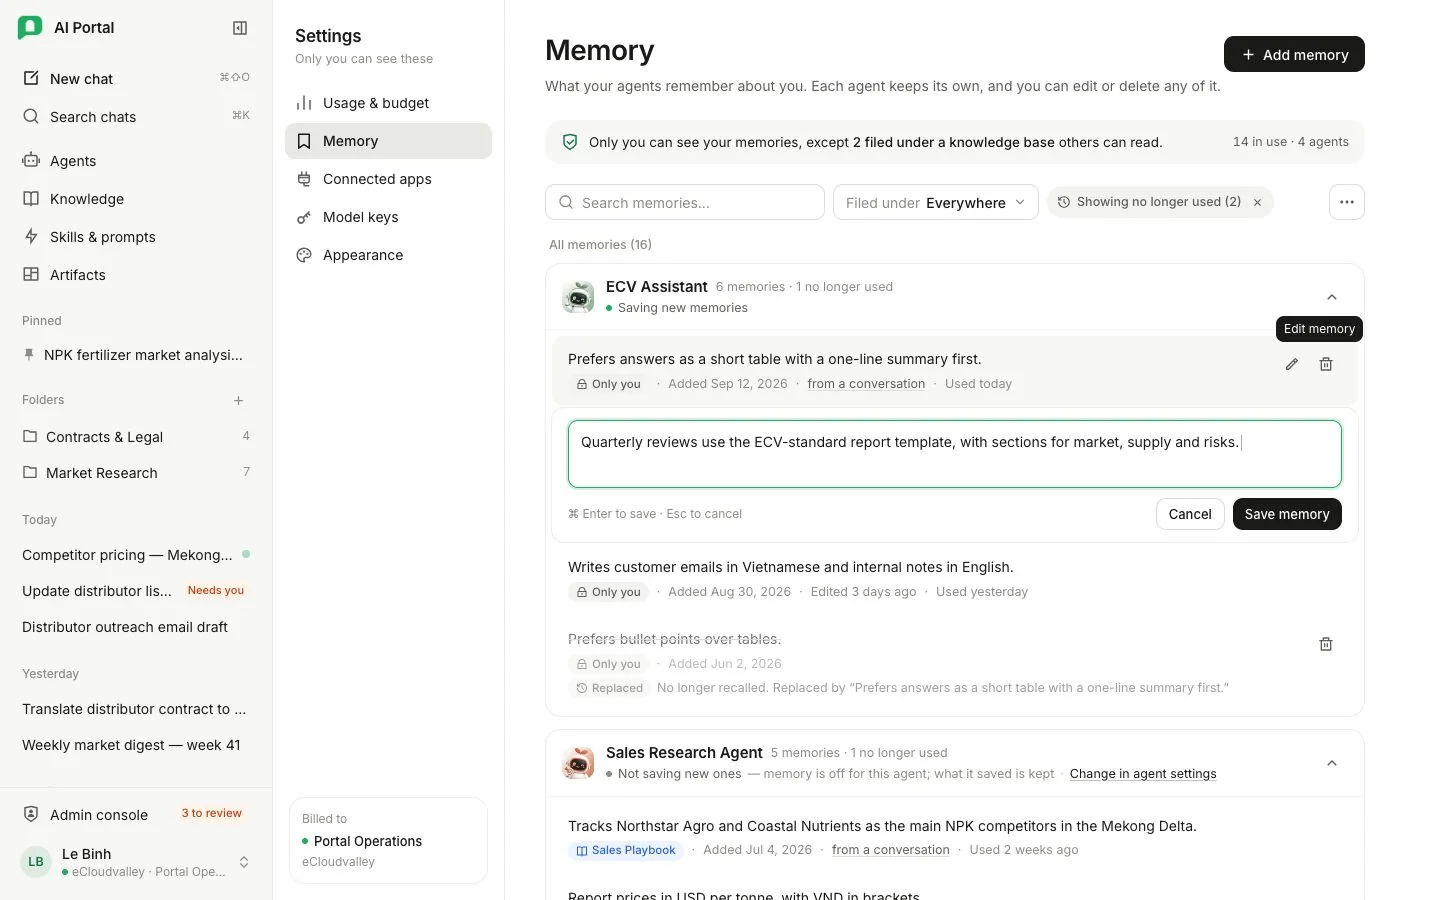Screen dimensions: 1440x900
Task: Delete the replaced bullet points memory
Action: click(1326, 644)
